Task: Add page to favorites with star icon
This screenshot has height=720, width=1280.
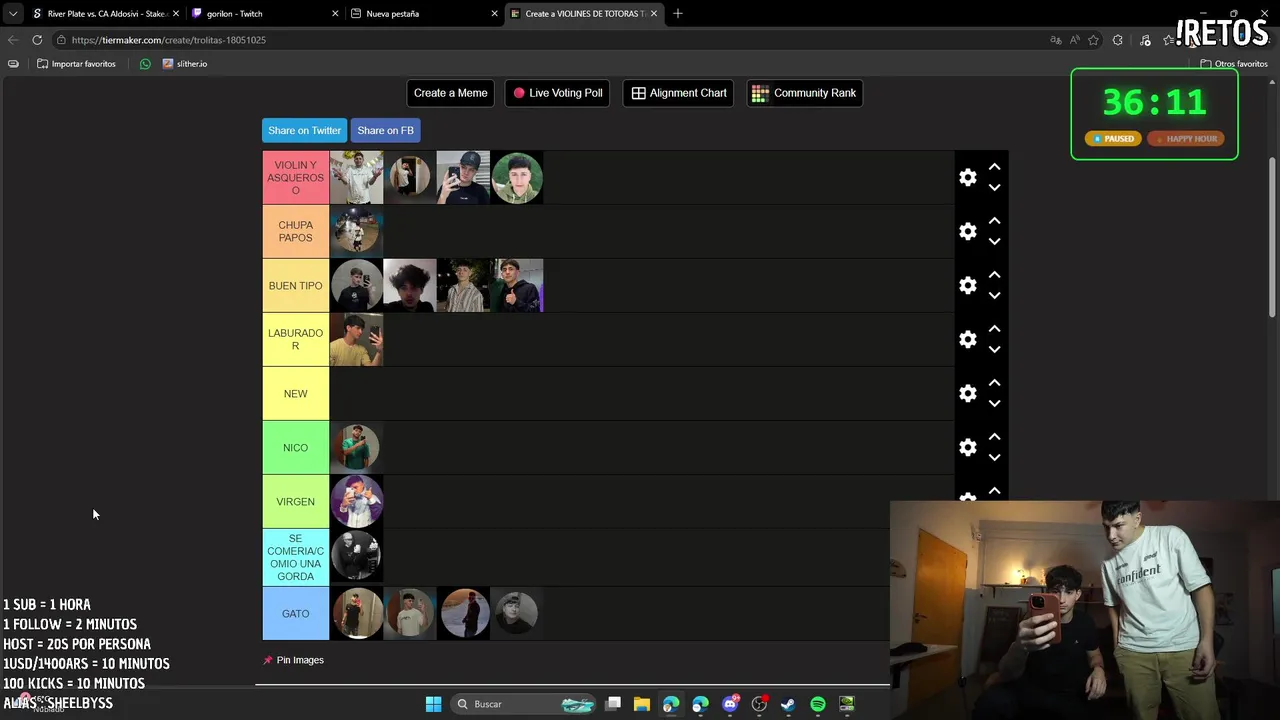Action: pos(1093,40)
